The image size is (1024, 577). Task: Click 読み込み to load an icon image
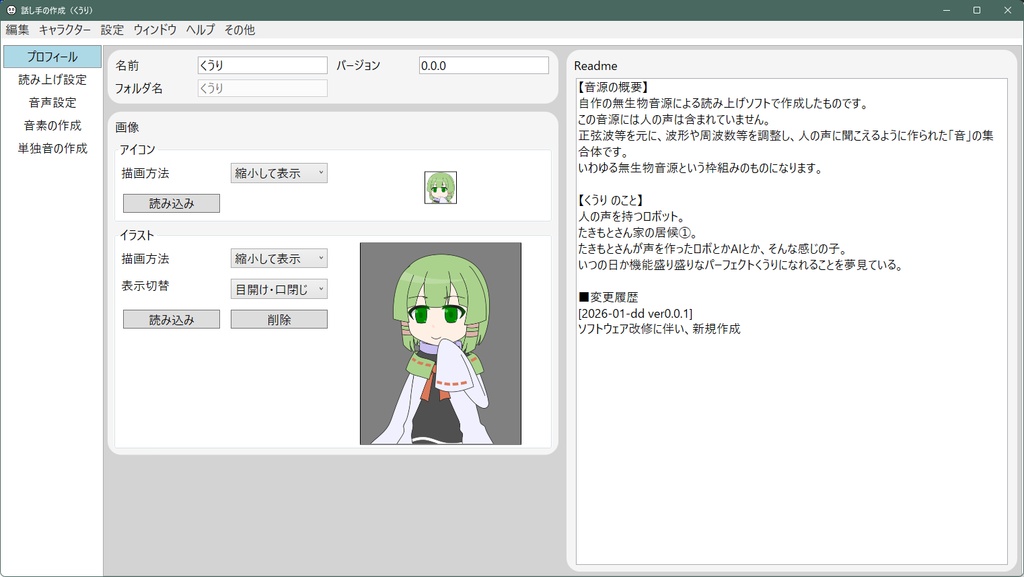(x=171, y=203)
